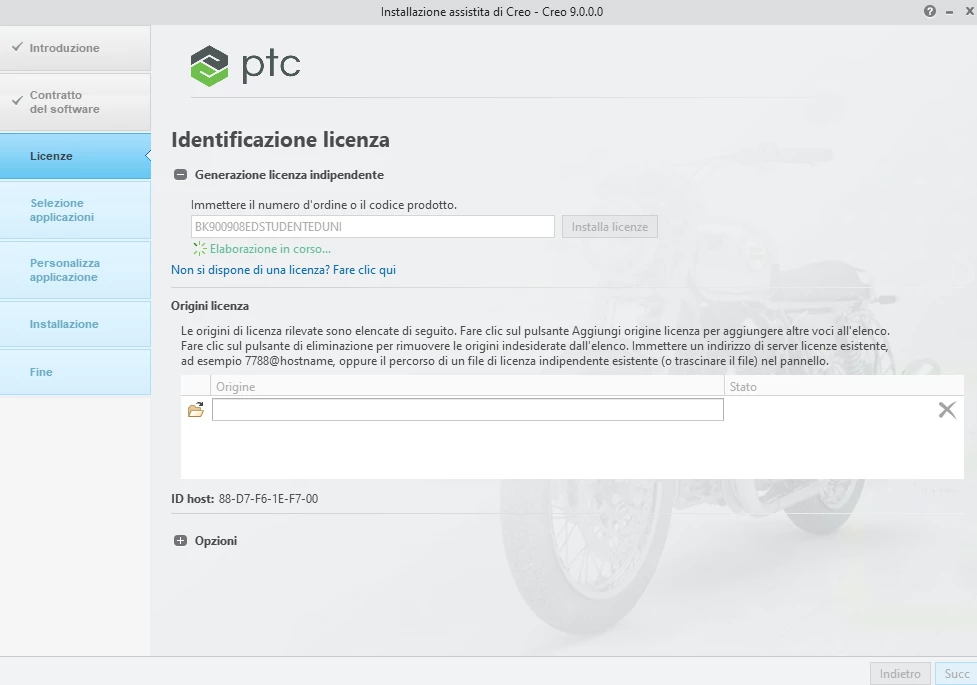Click the Origini licenza label

tap(210, 306)
